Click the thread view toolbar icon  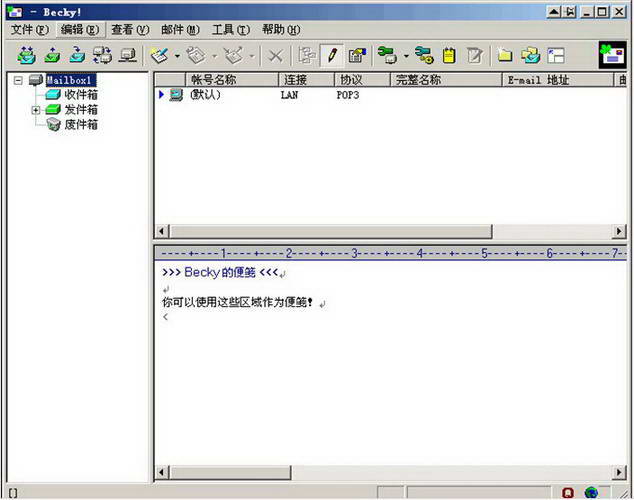click(306, 55)
